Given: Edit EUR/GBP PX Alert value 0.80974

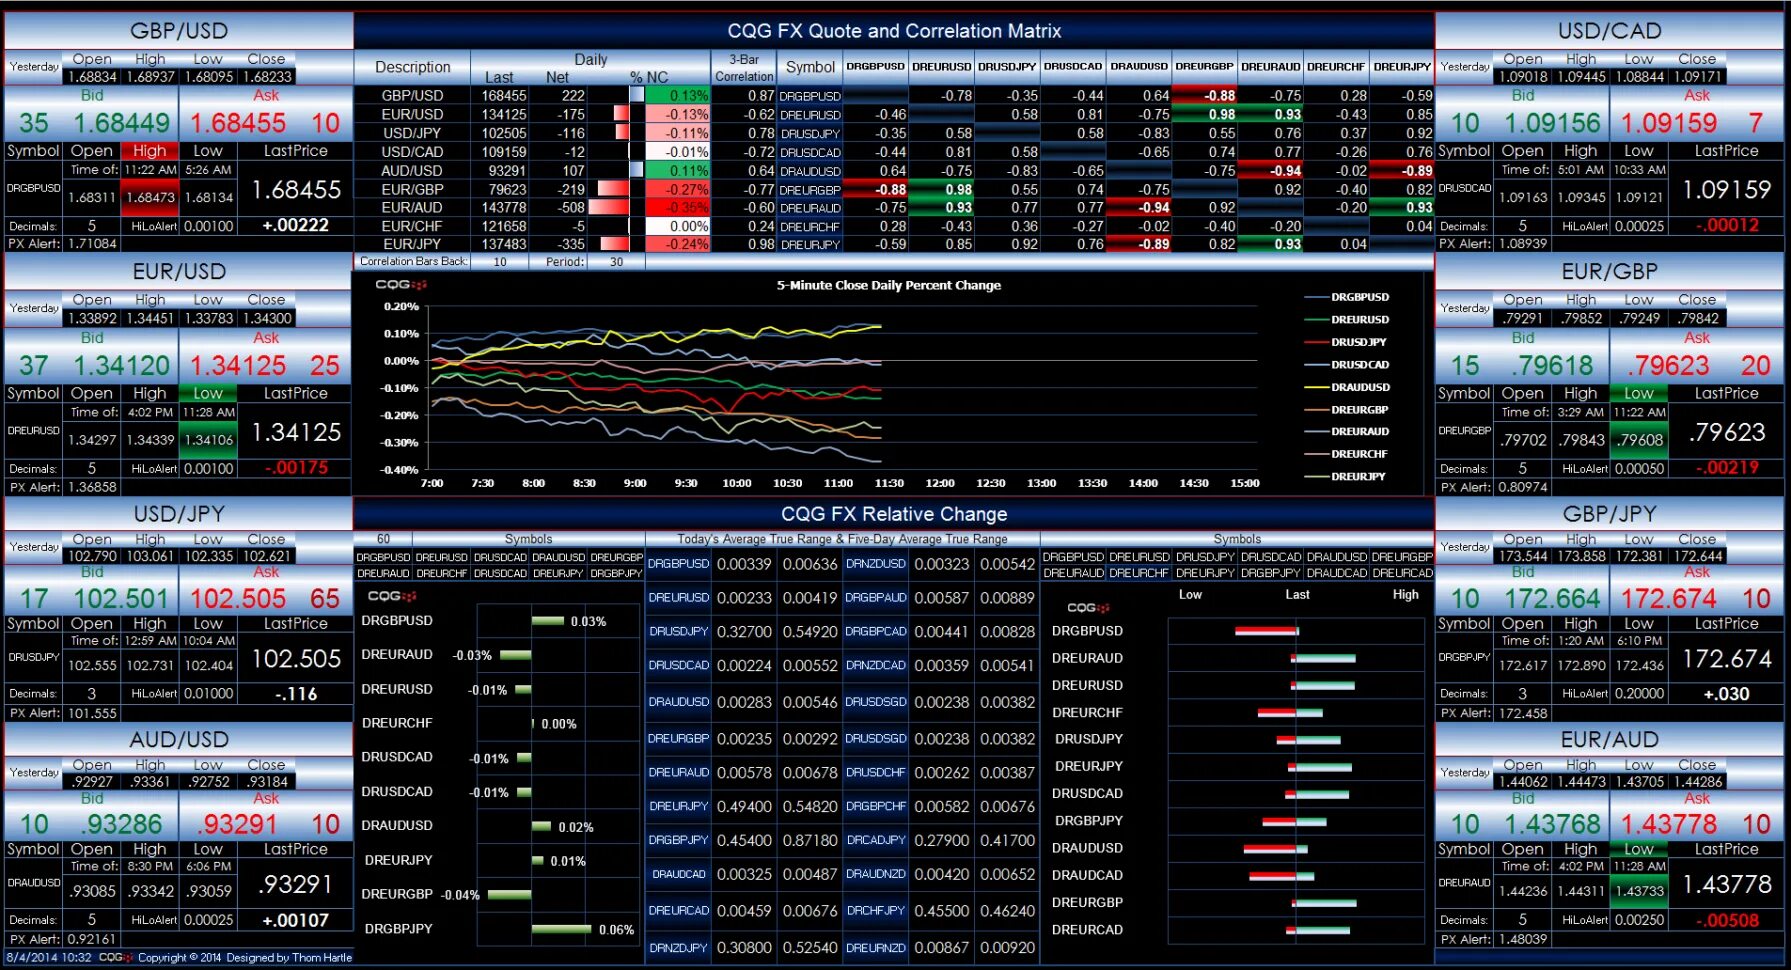Looking at the screenshot, I should (1523, 487).
